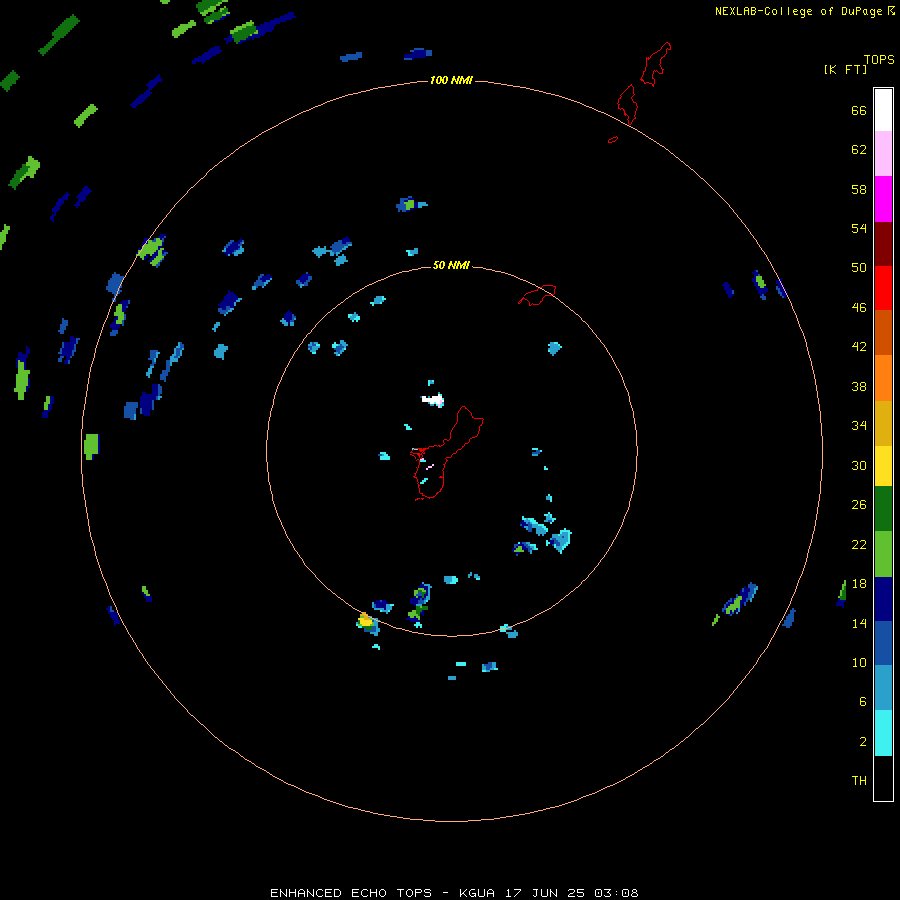This screenshot has height=900, width=900.
Task: Click the "46" legend value
Action: (x=859, y=308)
